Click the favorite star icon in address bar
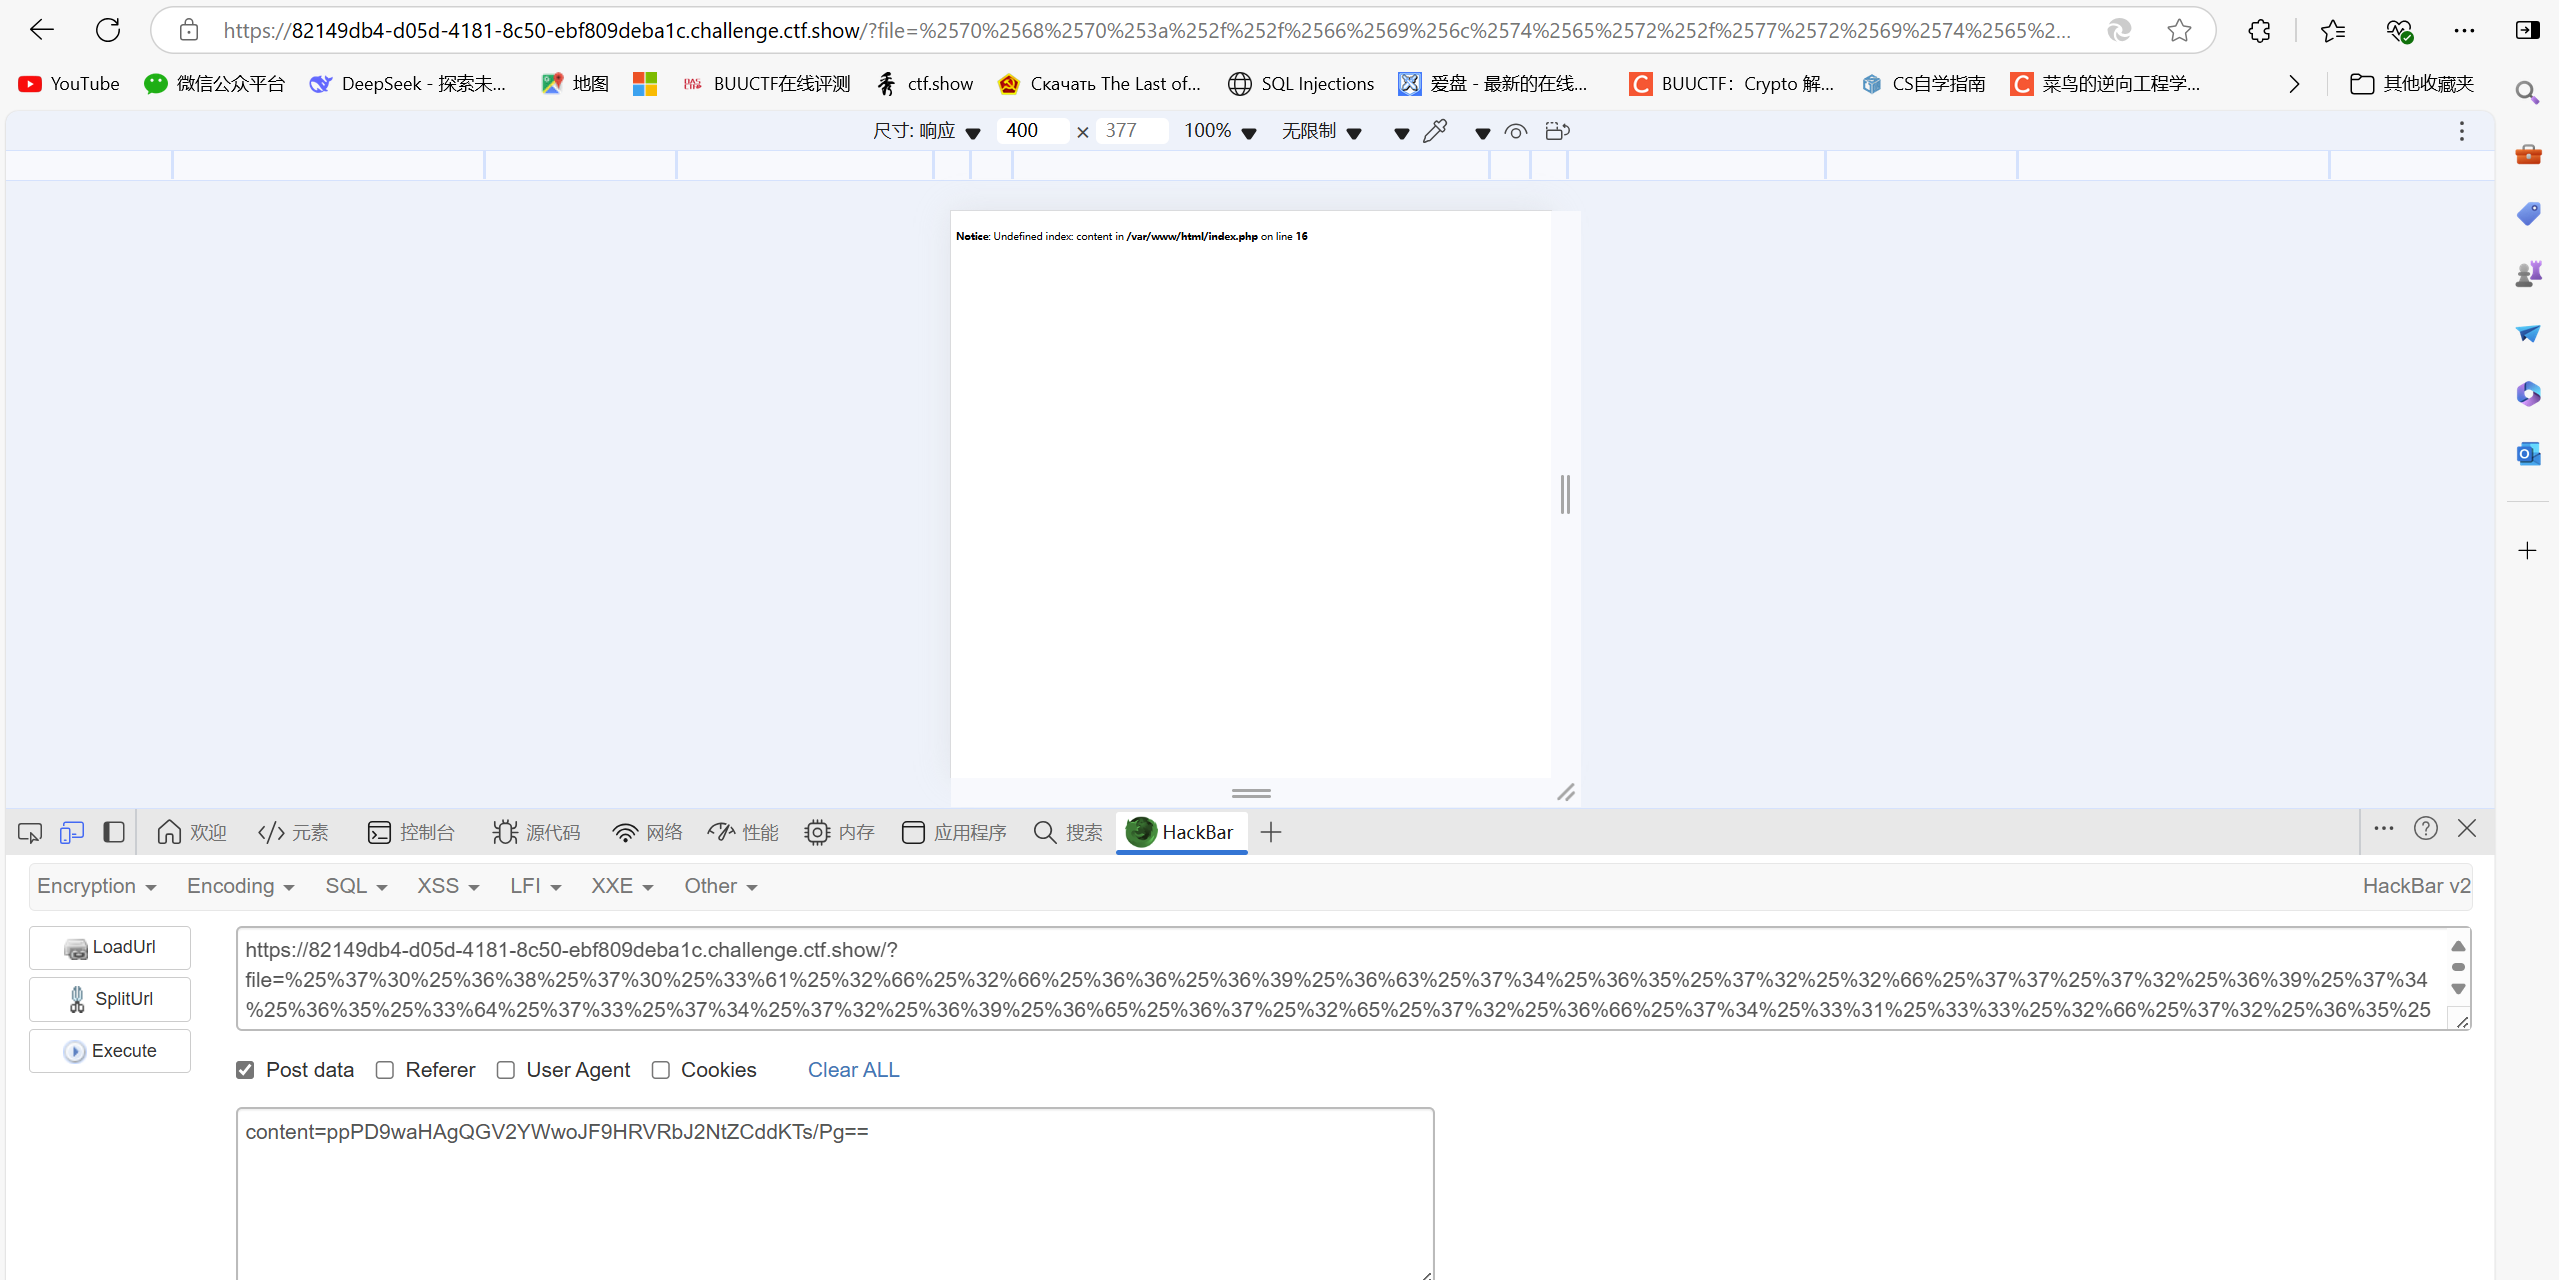The image size is (2559, 1280). pyautogui.click(x=2179, y=31)
